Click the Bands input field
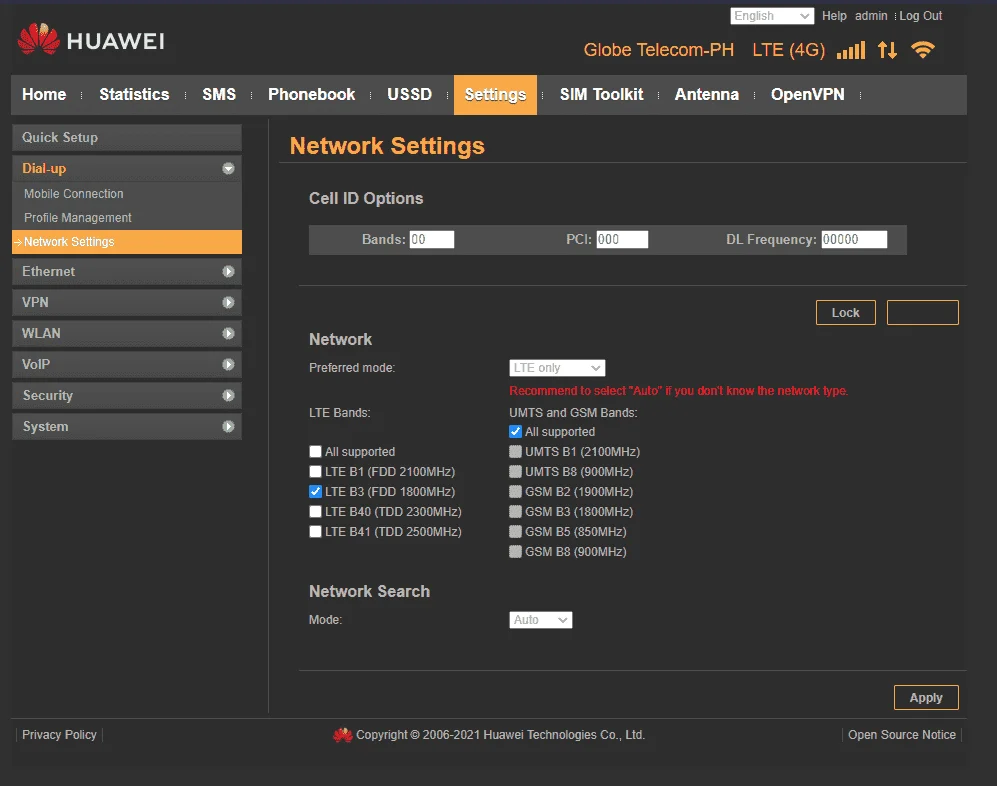The height and width of the screenshot is (786, 997). [432, 240]
